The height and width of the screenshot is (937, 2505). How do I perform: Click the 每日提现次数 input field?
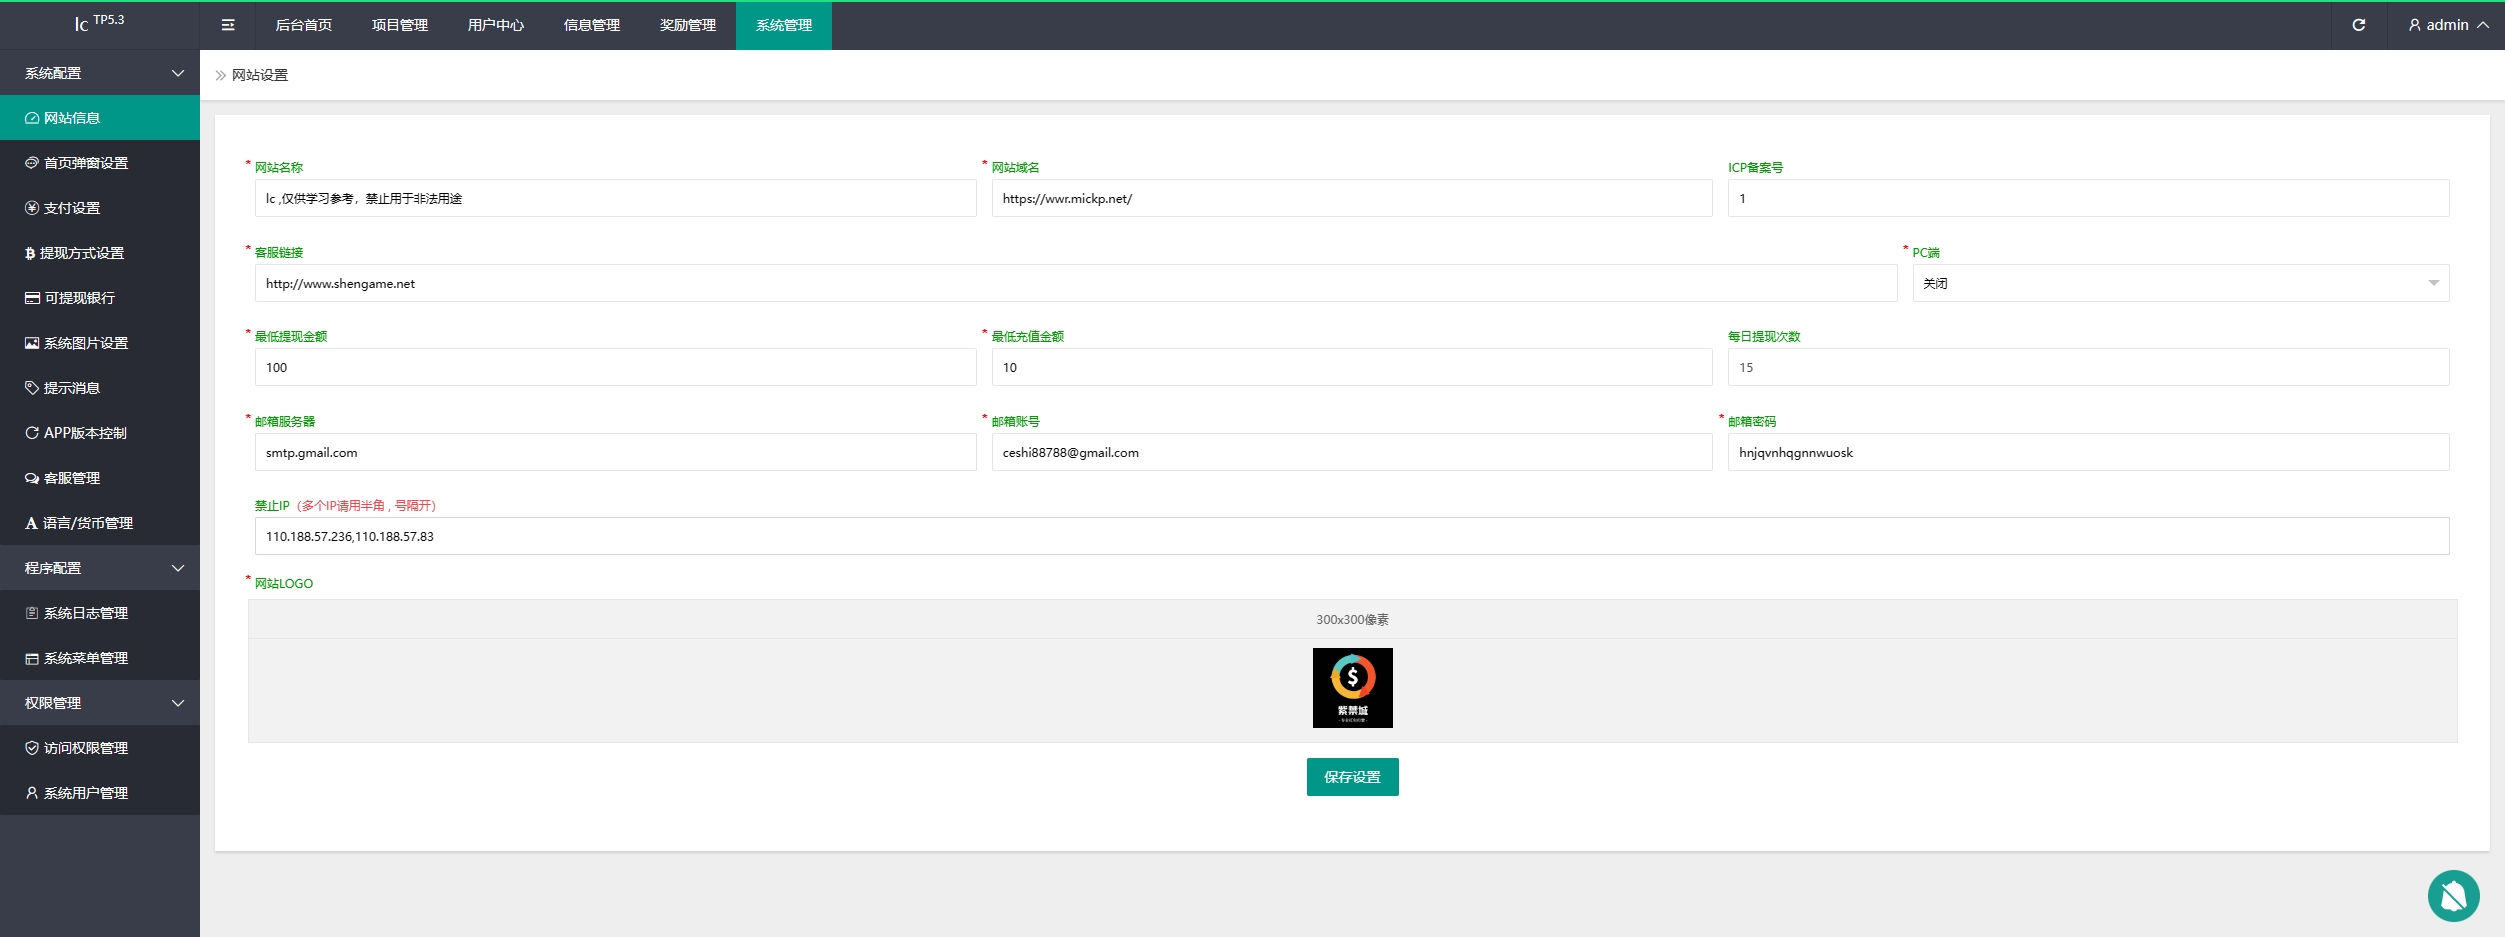pos(2088,367)
